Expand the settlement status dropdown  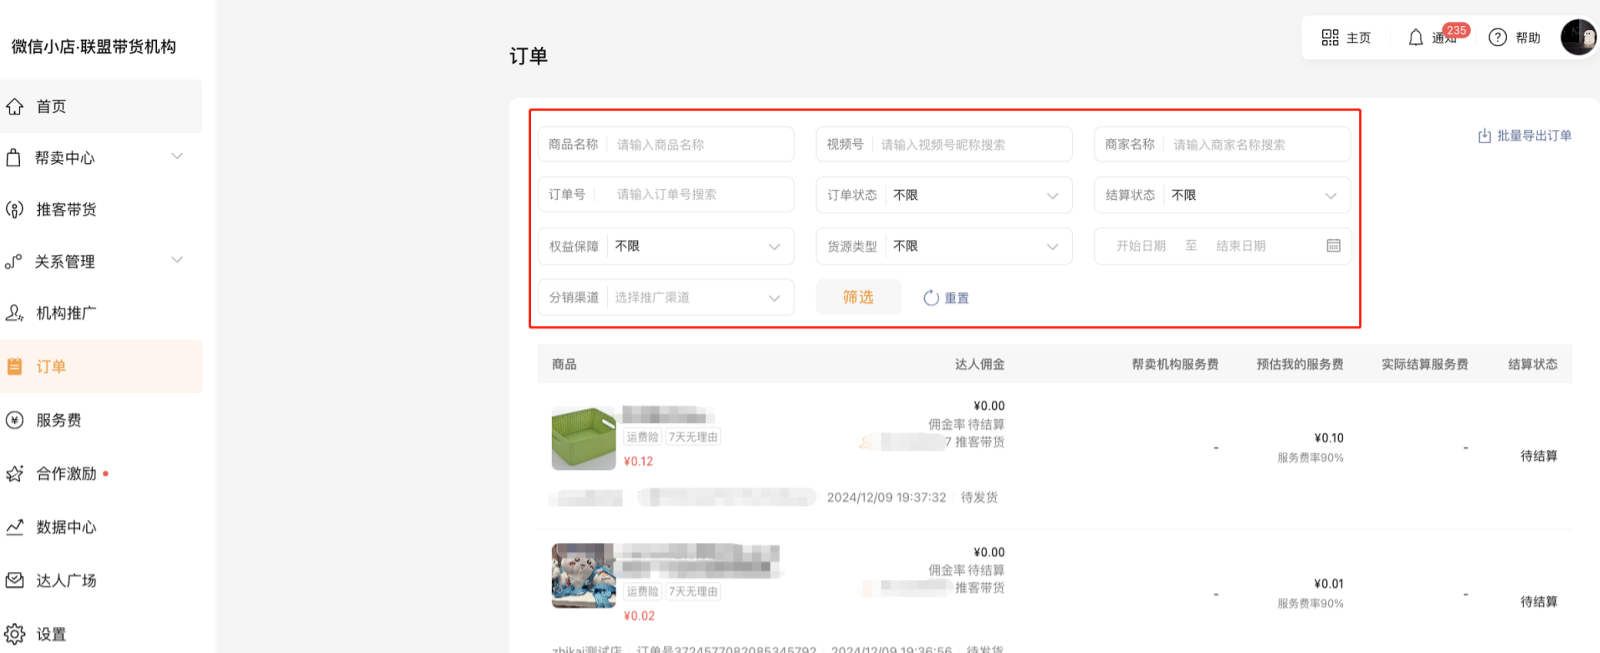[x=1222, y=195]
